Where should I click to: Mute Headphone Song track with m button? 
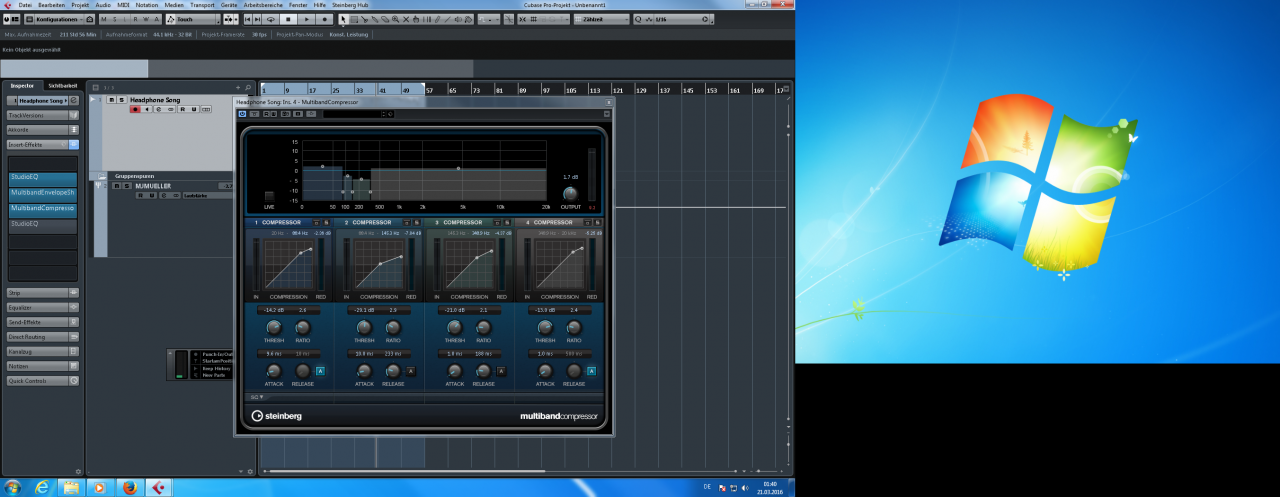[x=112, y=100]
